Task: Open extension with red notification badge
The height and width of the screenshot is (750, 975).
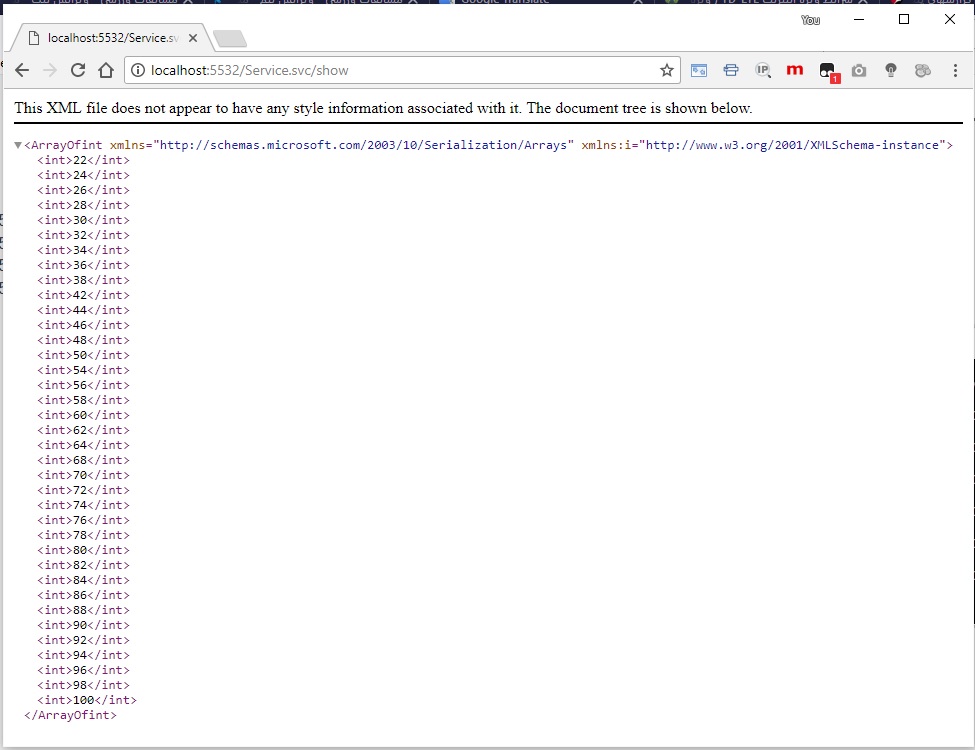Action: pos(827,71)
